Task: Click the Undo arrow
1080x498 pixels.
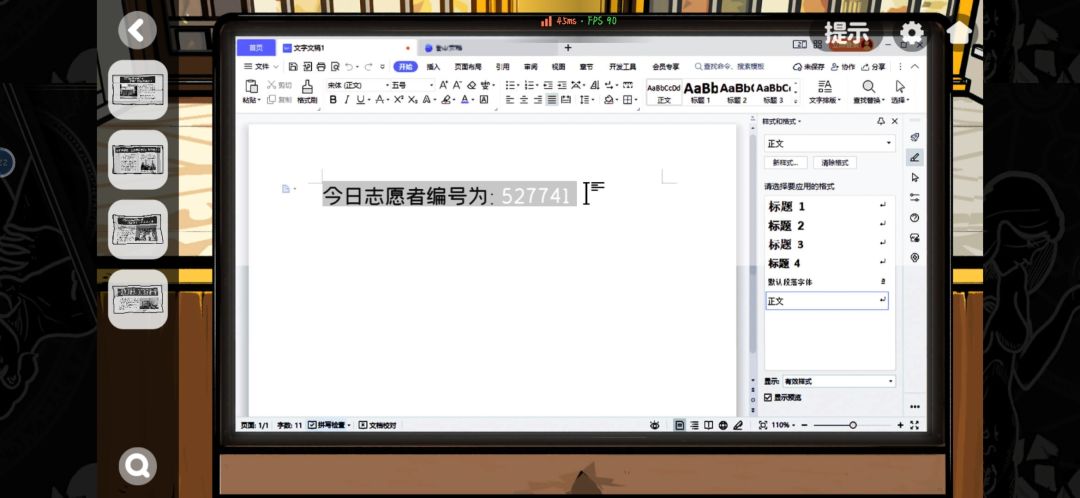Action: point(349,67)
